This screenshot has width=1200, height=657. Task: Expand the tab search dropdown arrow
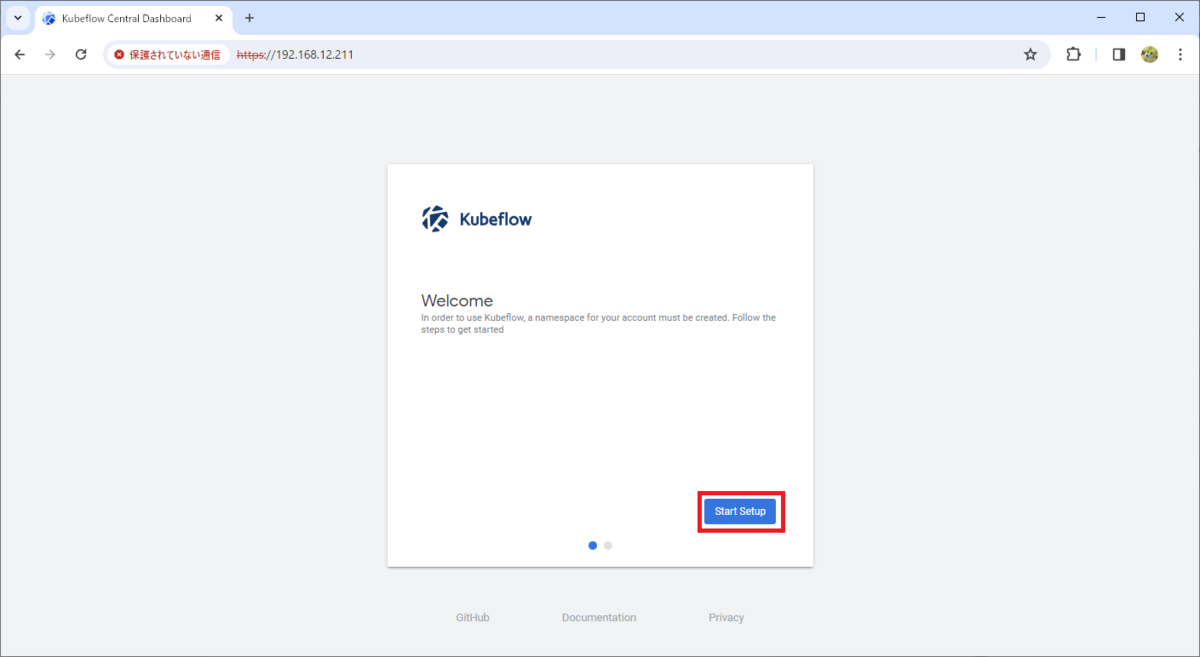click(17, 18)
